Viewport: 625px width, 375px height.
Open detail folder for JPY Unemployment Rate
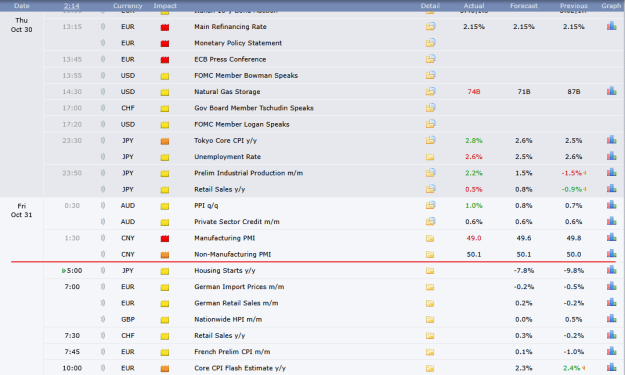click(430, 157)
